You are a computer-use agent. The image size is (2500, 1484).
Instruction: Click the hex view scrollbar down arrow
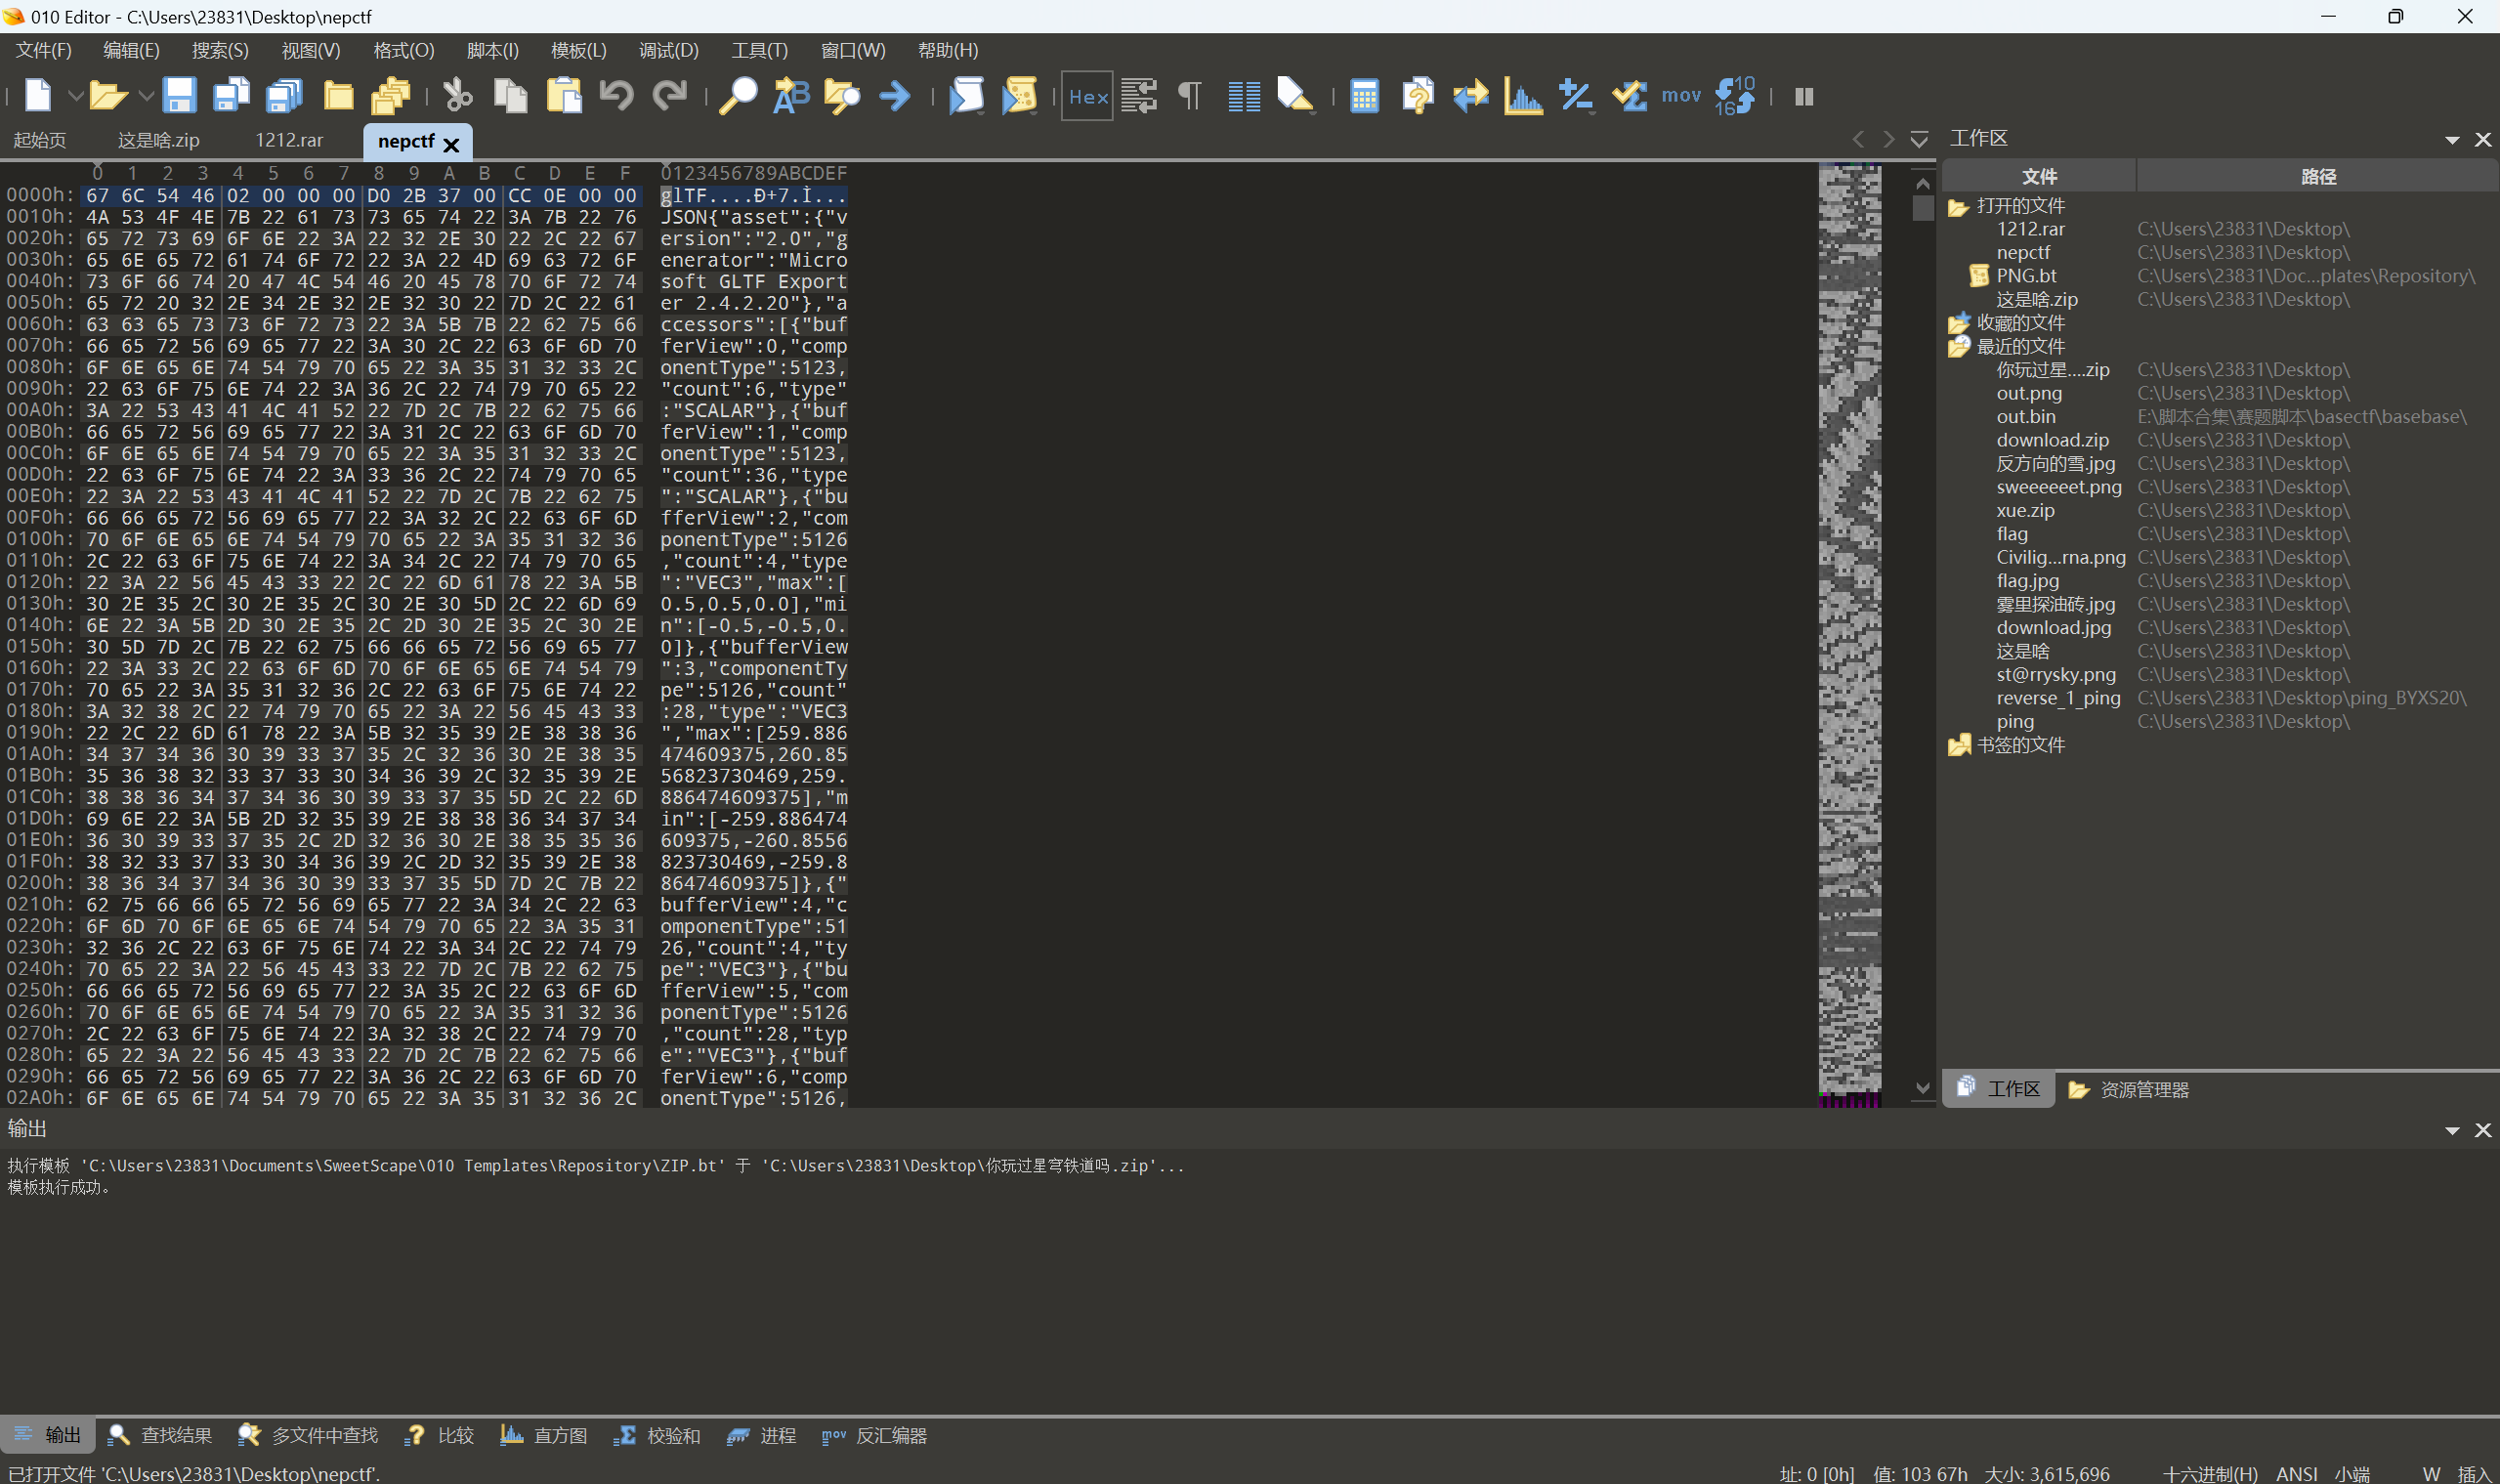coord(1922,1088)
